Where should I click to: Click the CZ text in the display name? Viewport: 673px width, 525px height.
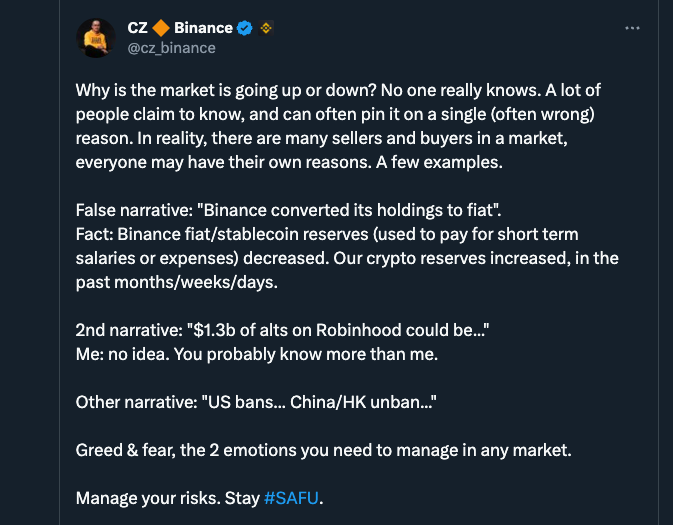[x=137, y=28]
